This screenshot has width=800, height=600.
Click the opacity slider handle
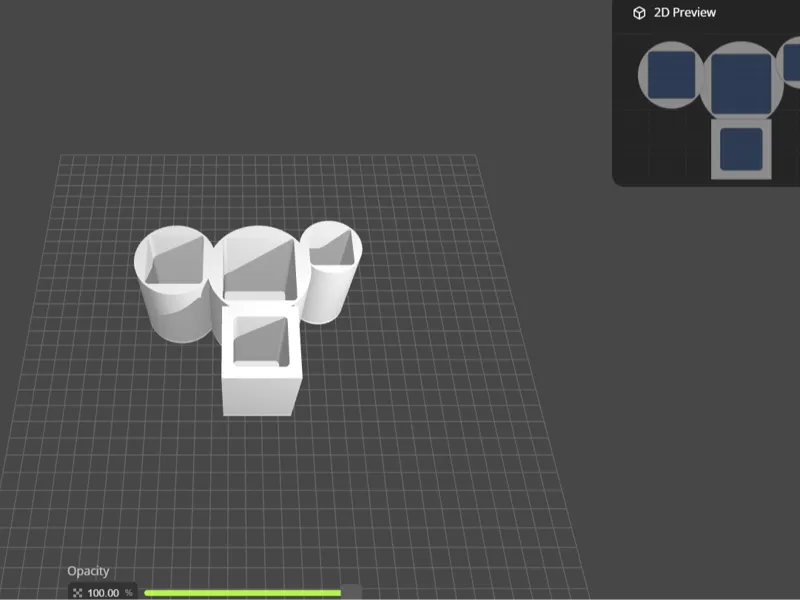coord(352,592)
